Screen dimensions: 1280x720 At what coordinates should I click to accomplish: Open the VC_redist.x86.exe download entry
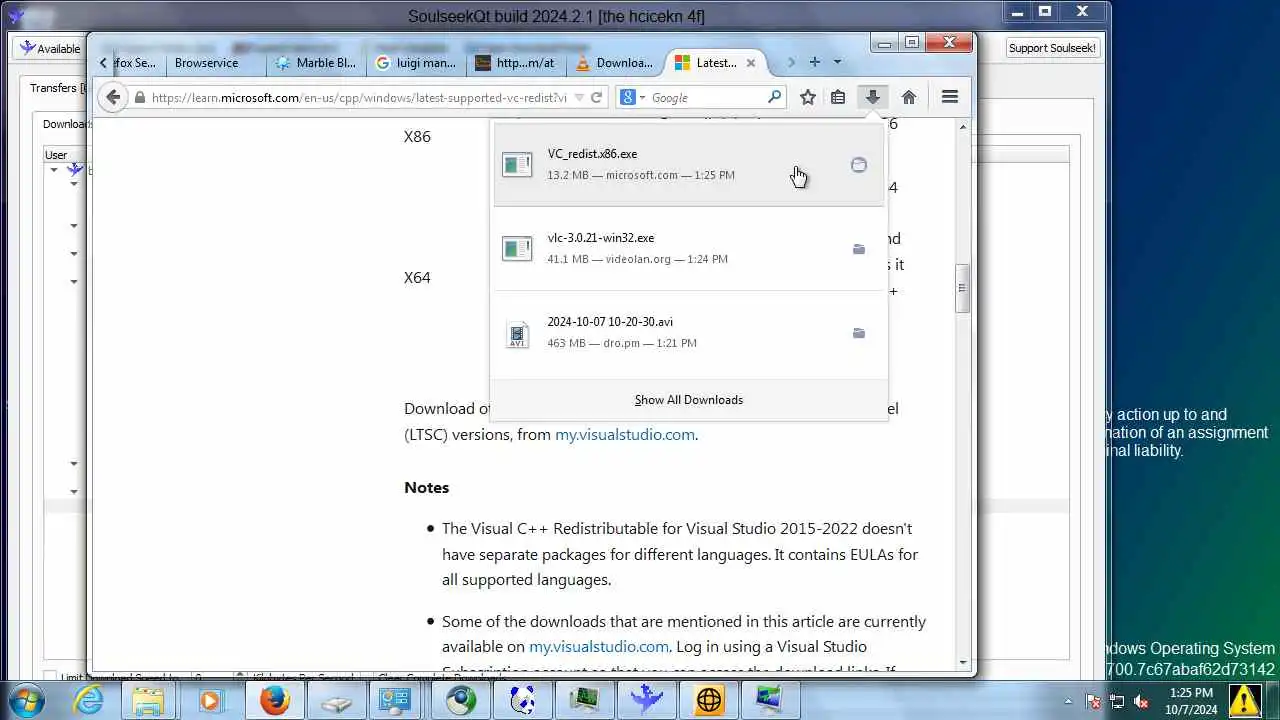[689, 164]
